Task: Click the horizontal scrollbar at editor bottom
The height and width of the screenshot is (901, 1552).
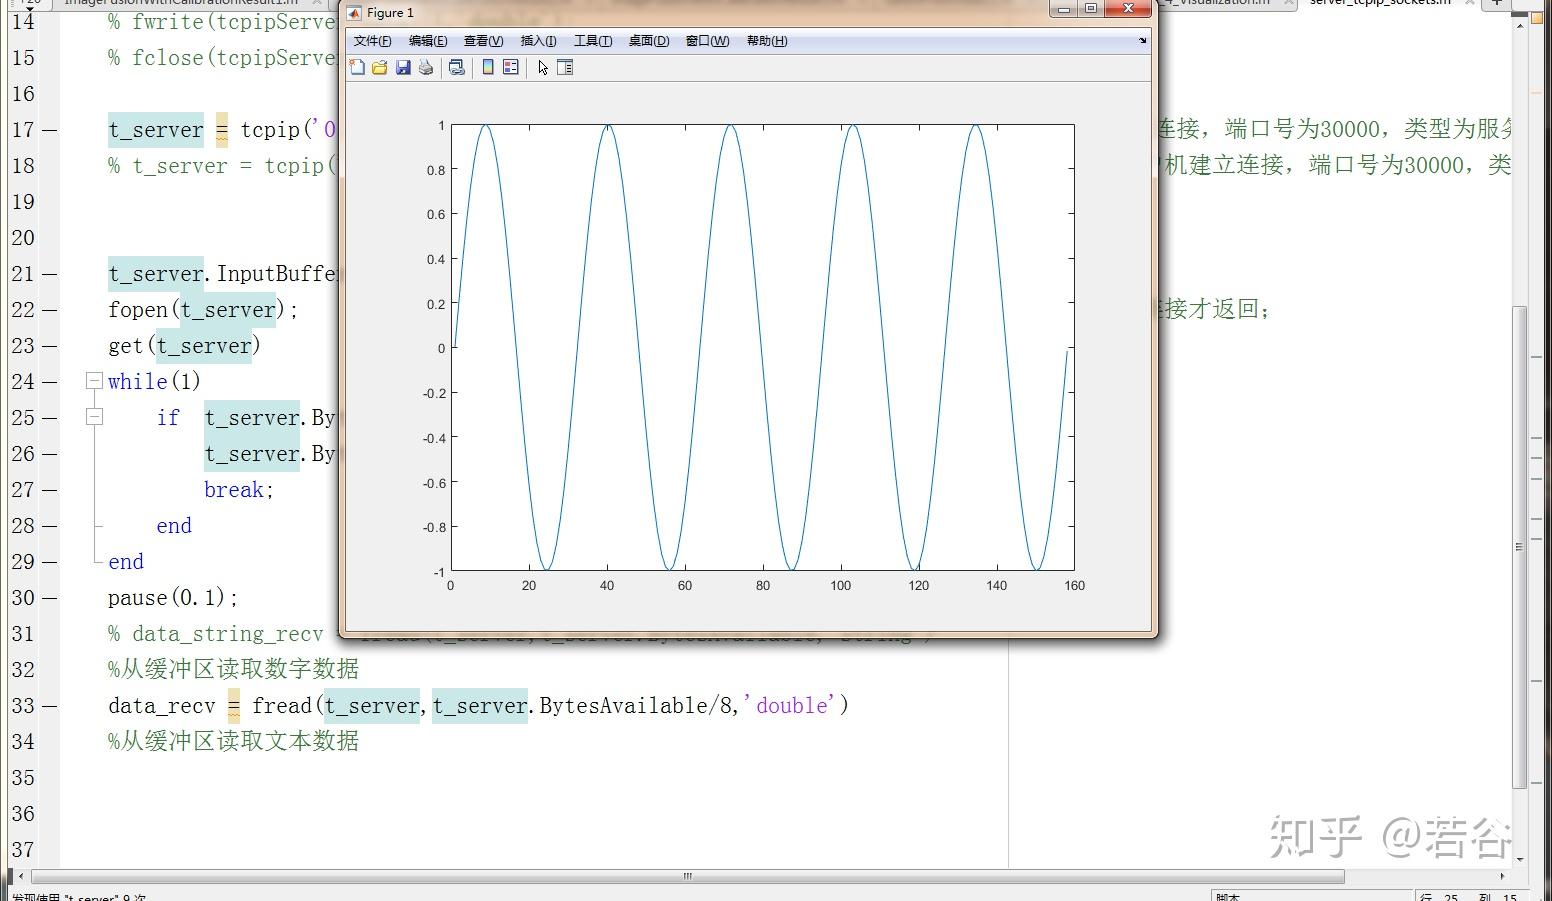Action: pyautogui.click(x=687, y=874)
